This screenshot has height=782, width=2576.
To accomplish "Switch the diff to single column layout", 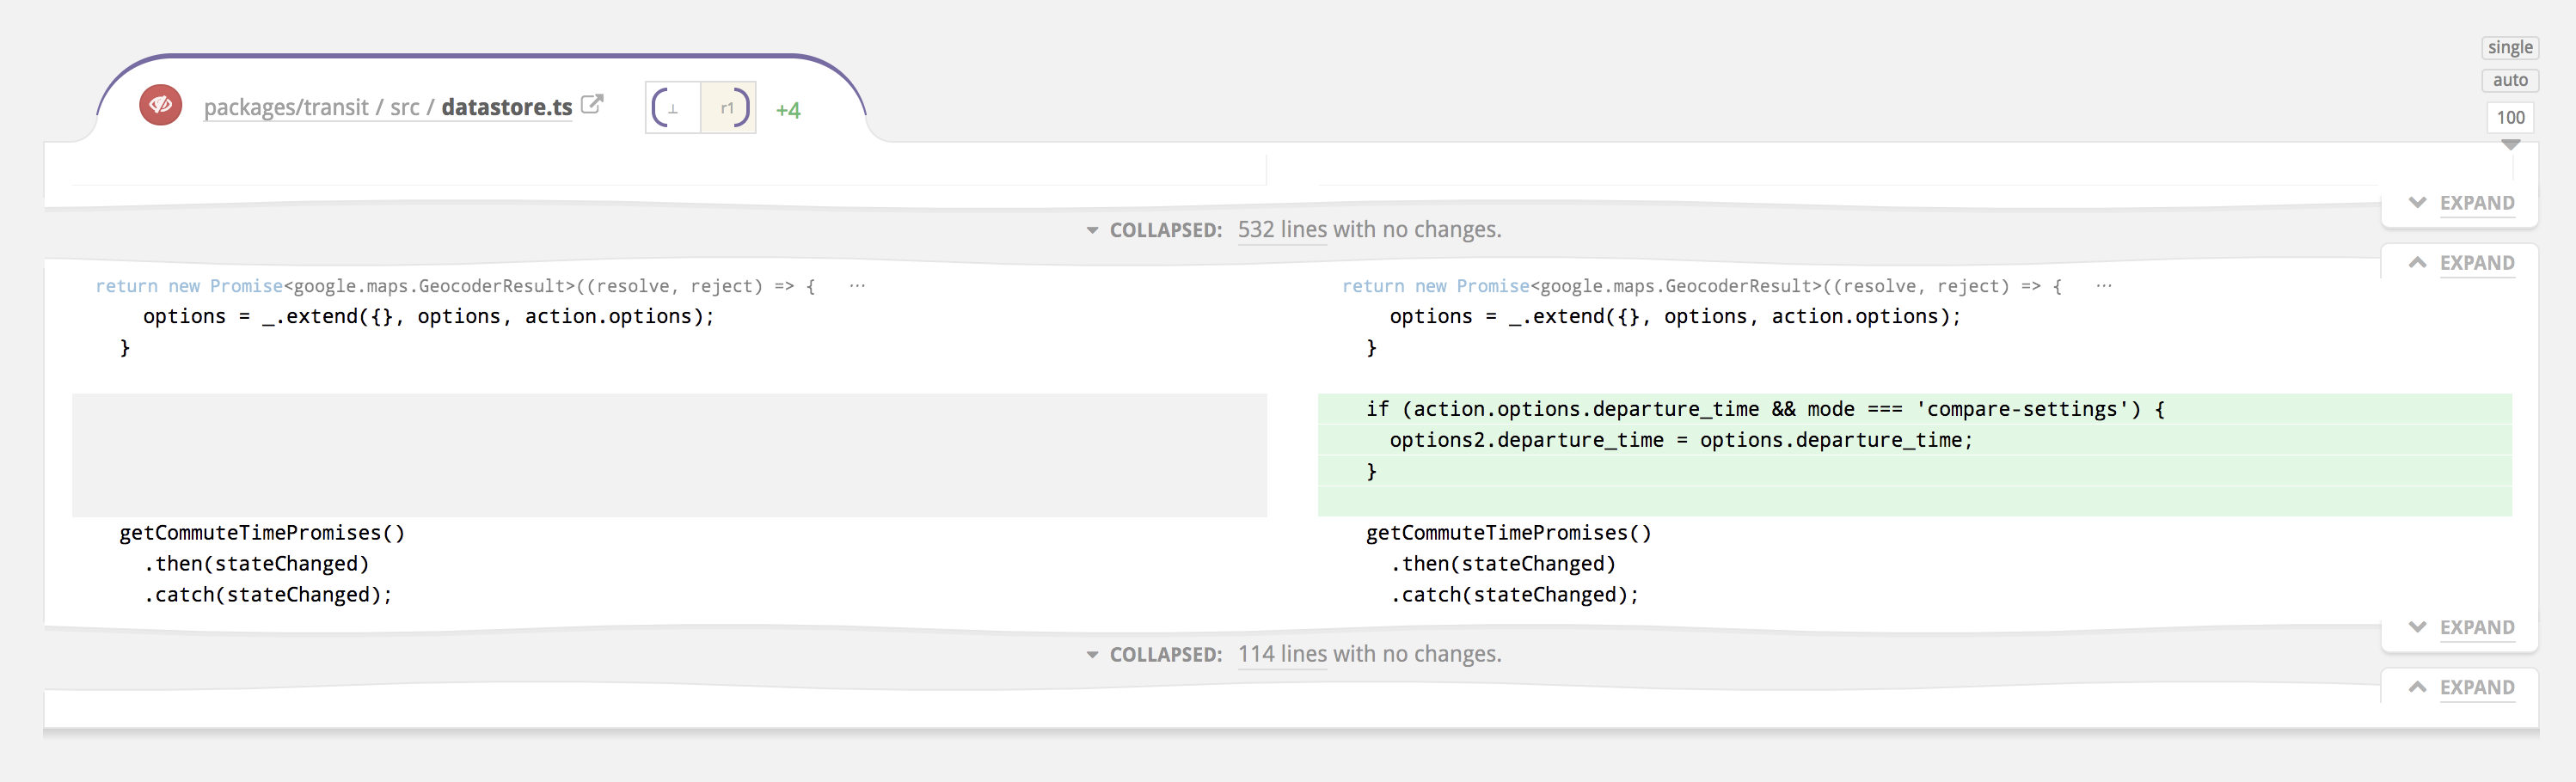I will click(x=2510, y=47).
